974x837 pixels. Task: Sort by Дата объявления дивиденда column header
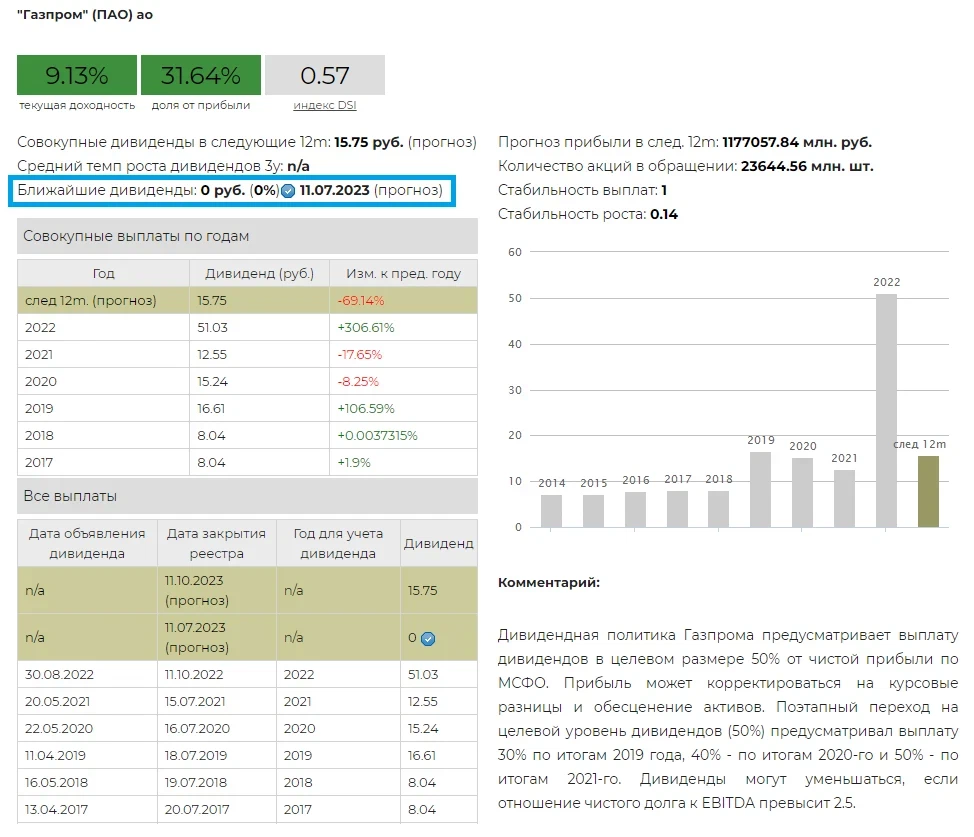click(x=87, y=543)
